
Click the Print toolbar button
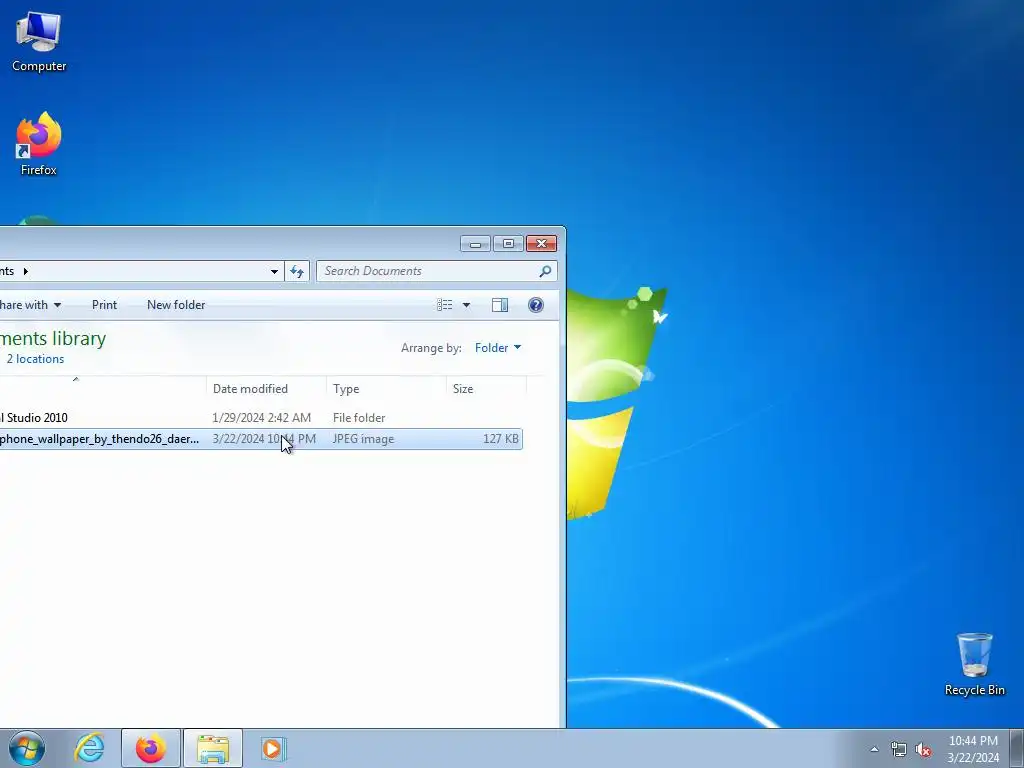pos(104,305)
